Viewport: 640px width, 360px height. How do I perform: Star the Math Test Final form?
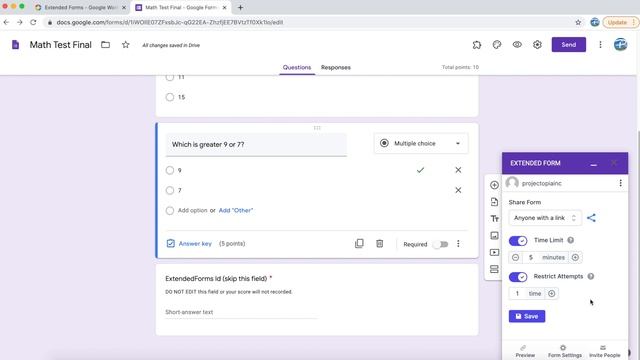pyautogui.click(x=126, y=45)
